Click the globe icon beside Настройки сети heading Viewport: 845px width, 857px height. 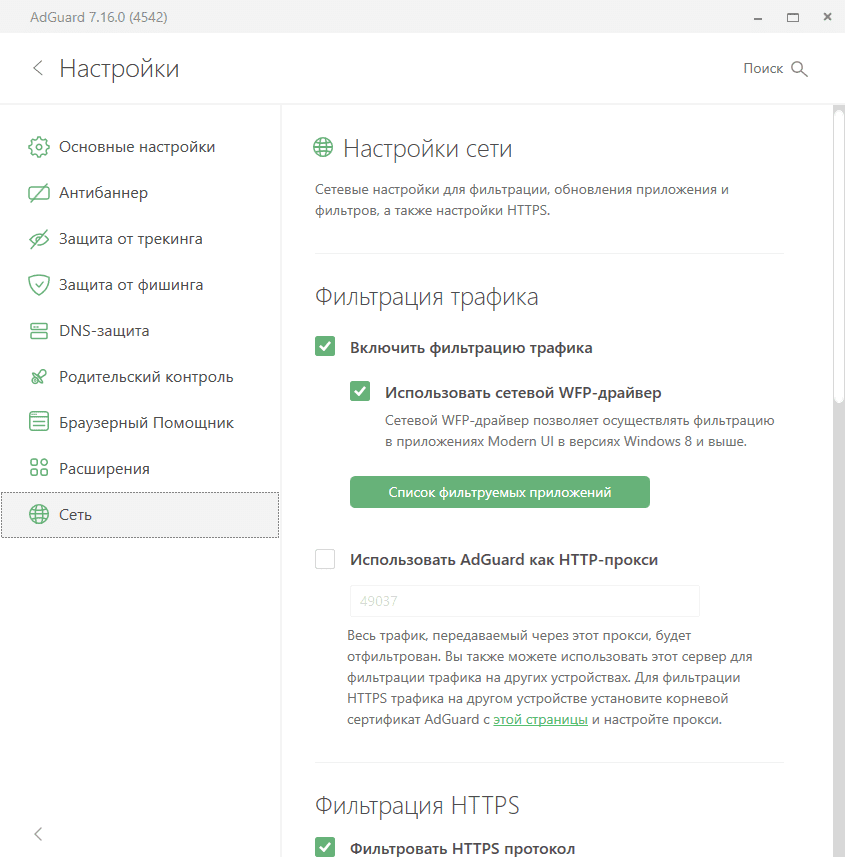pyautogui.click(x=323, y=147)
